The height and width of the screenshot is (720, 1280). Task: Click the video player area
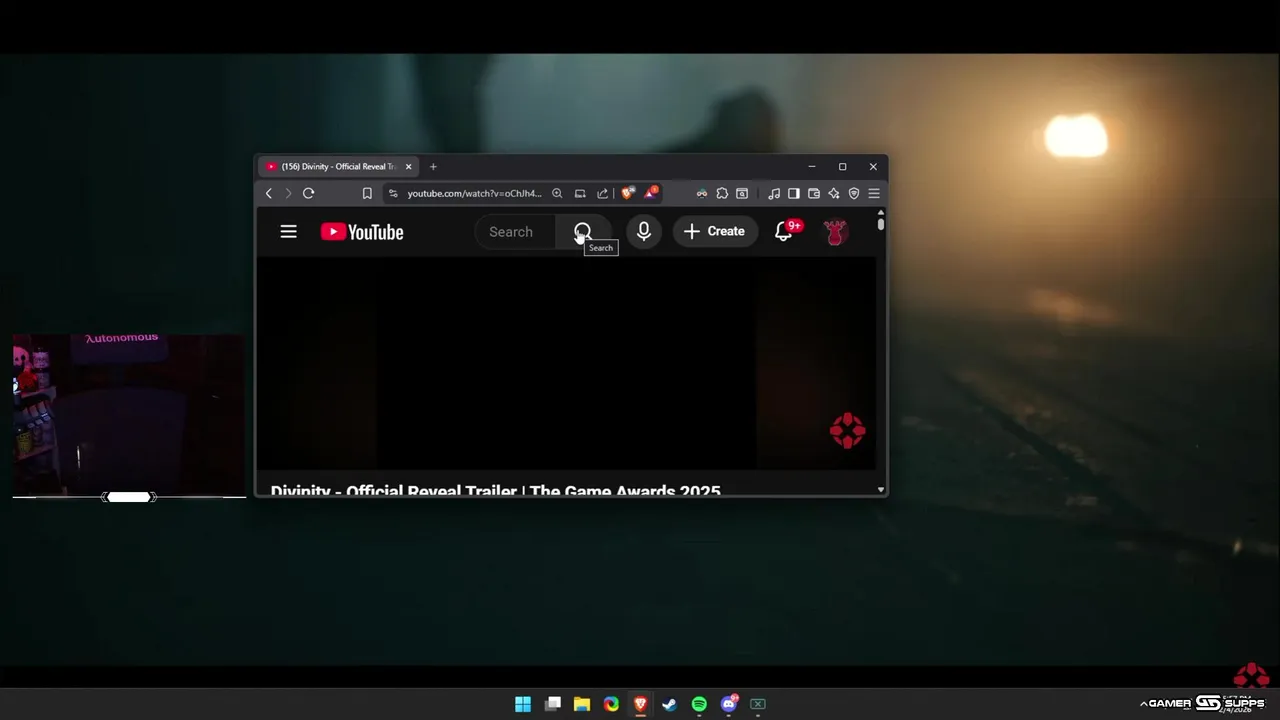[566, 363]
